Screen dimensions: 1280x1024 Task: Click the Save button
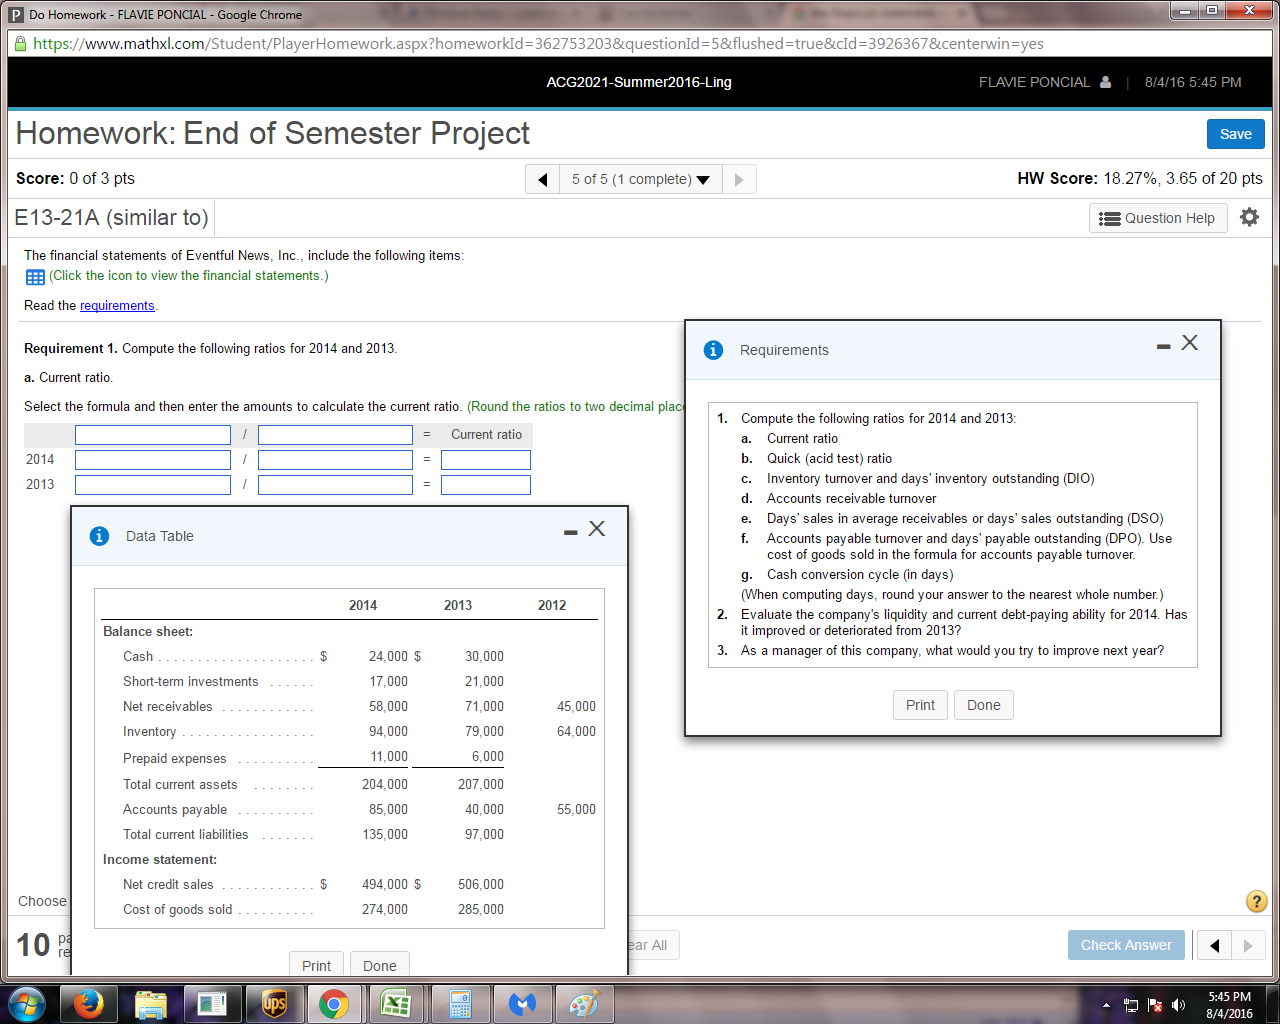point(1235,133)
